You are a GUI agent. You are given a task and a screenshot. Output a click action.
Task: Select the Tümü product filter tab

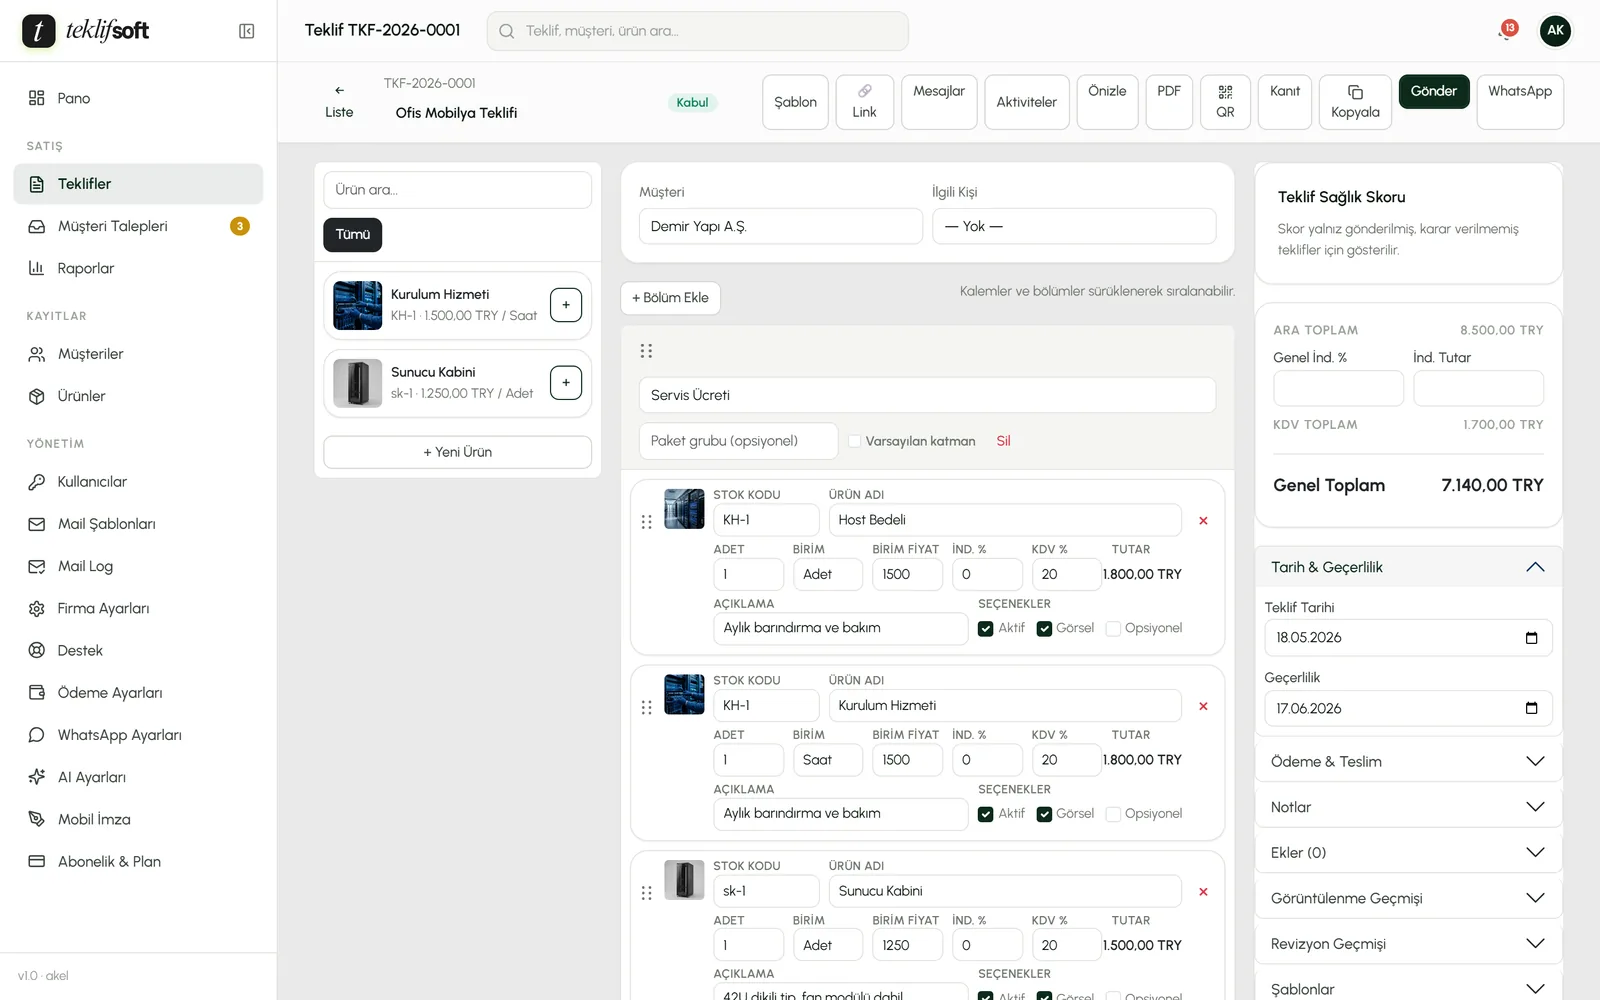(352, 234)
